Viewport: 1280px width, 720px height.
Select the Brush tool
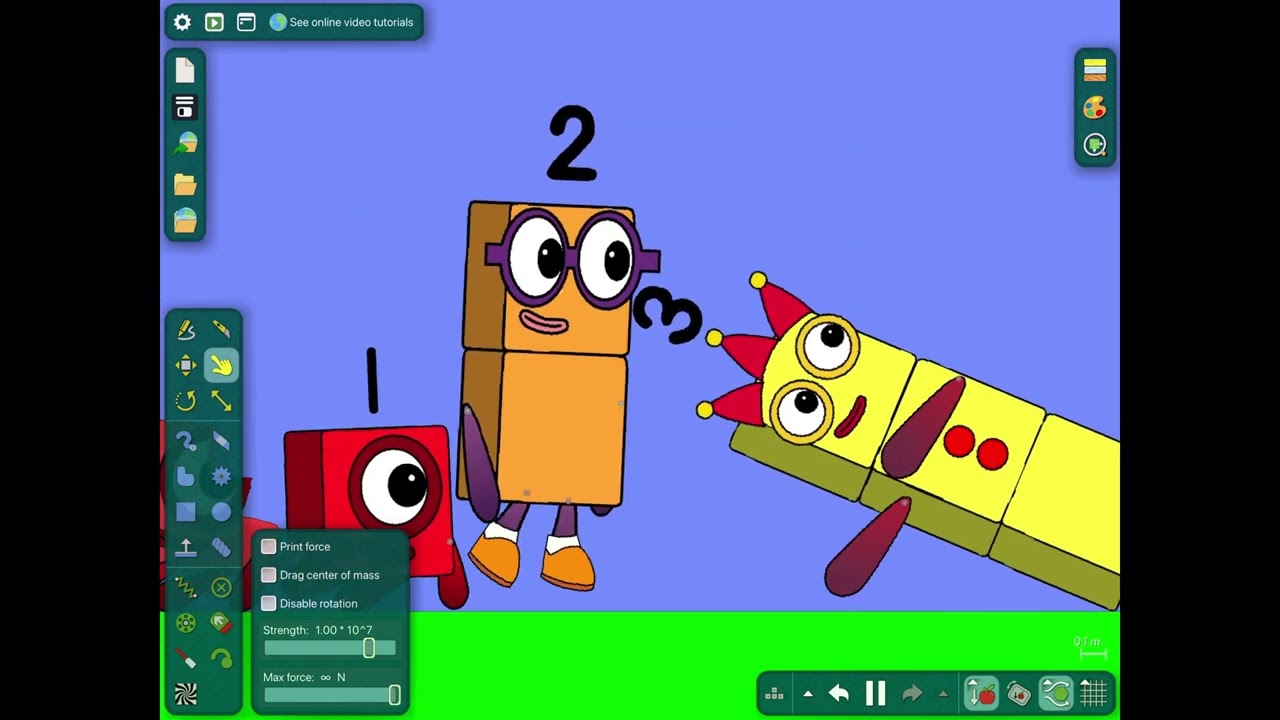186,441
